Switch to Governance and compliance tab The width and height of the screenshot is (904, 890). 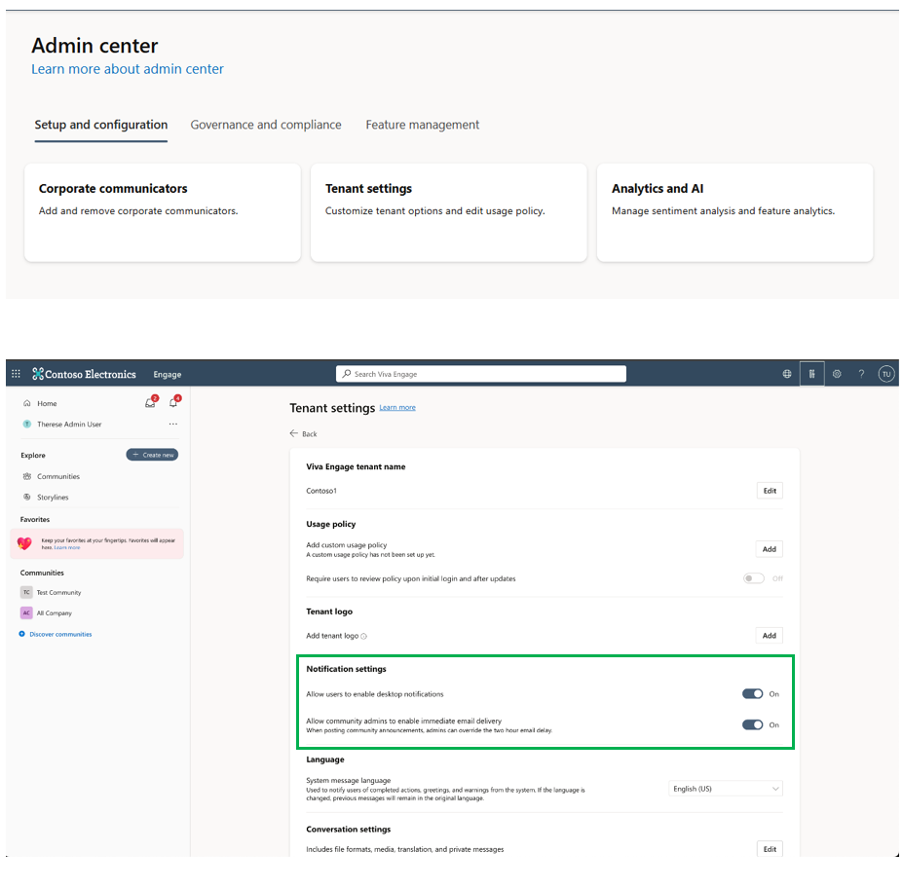(266, 125)
